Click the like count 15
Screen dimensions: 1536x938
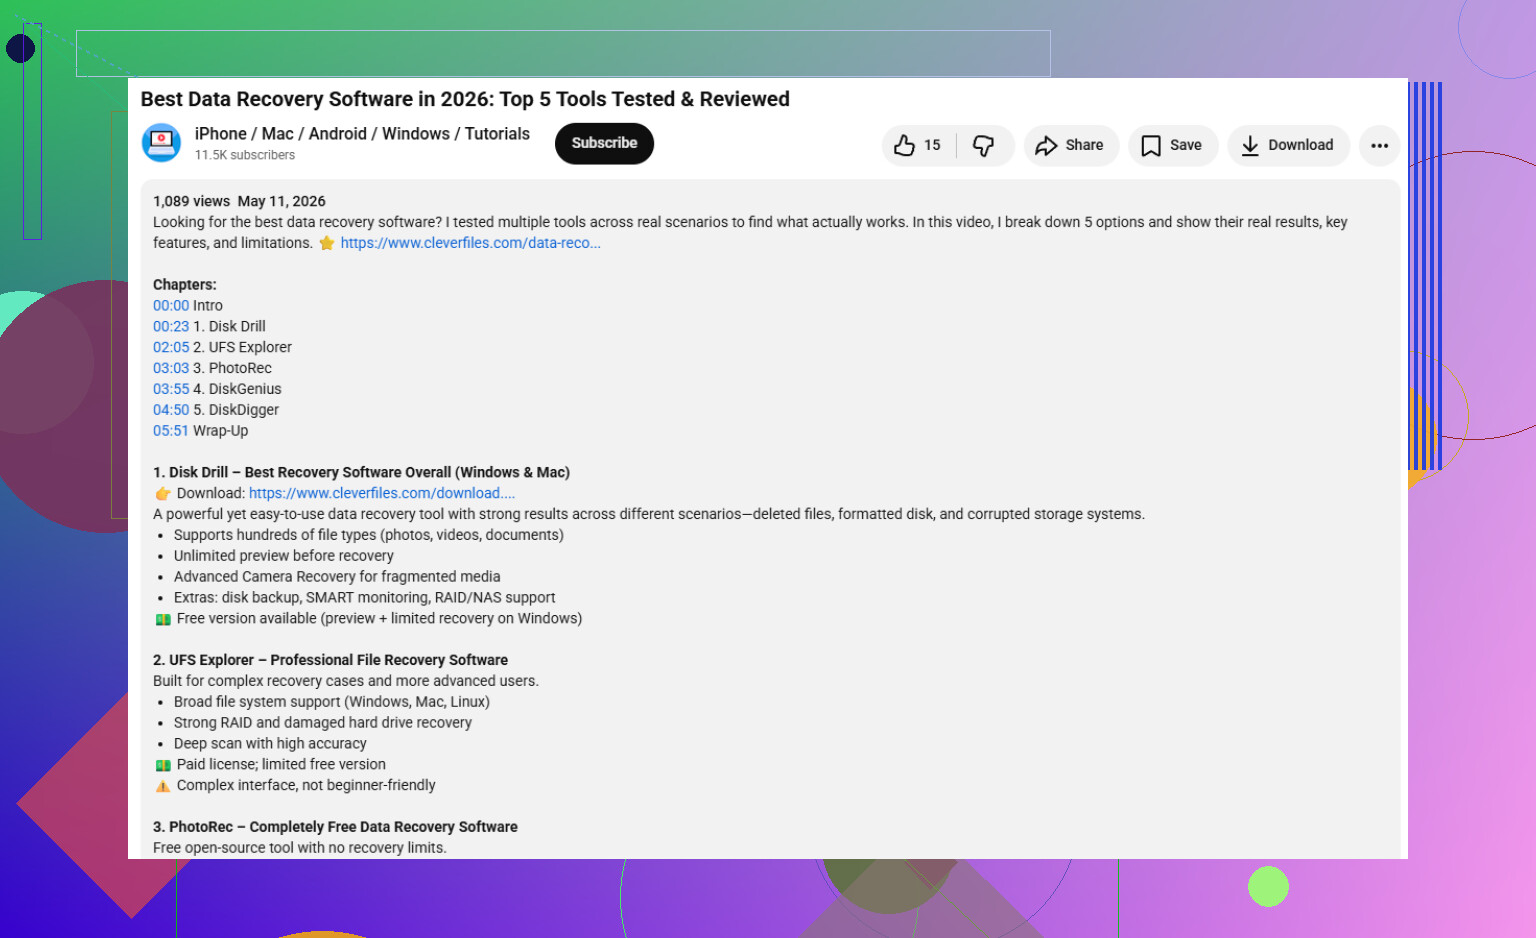click(932, 145)
